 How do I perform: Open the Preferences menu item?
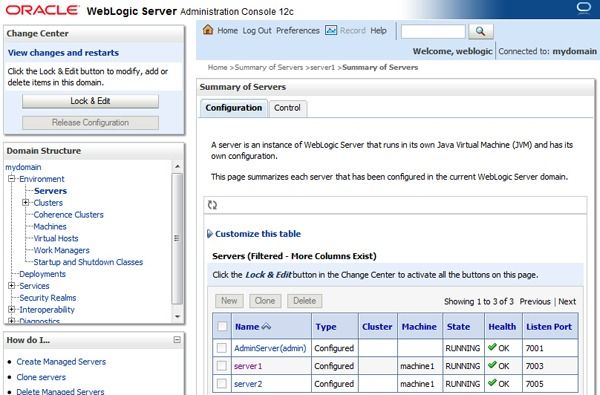click(298, 31)
